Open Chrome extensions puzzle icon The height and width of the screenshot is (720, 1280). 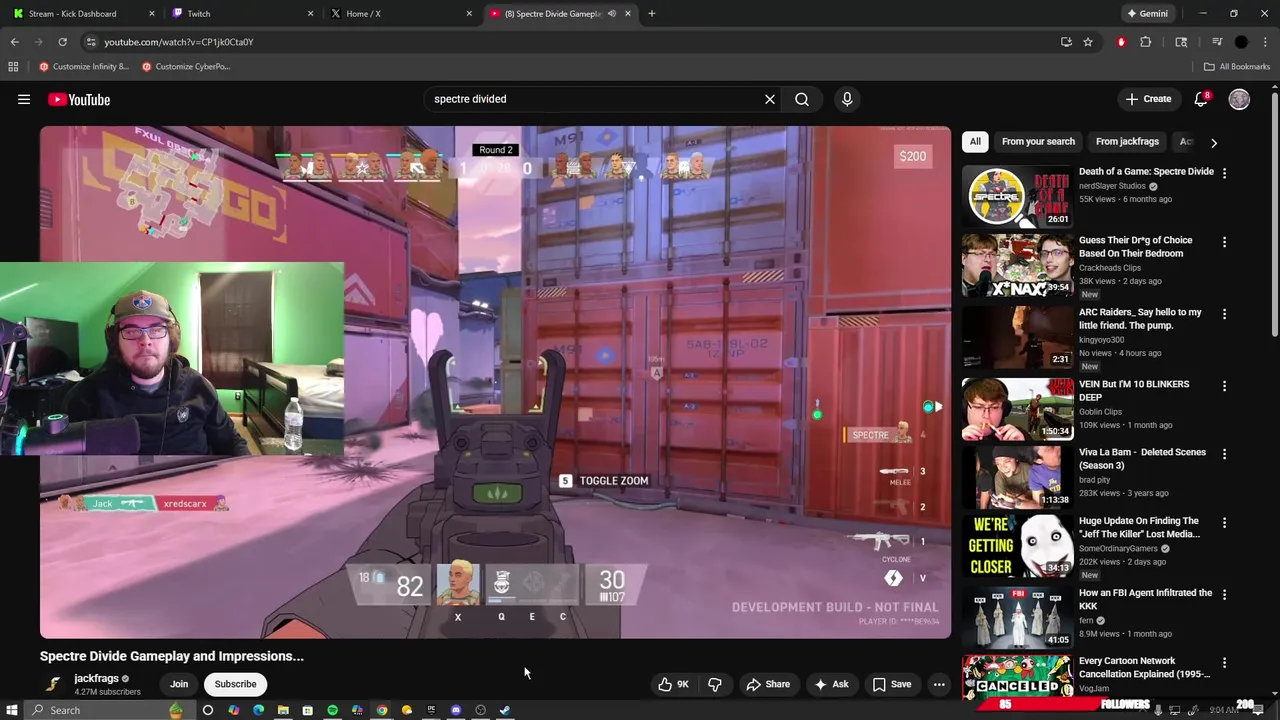(x=1146, y=42)
